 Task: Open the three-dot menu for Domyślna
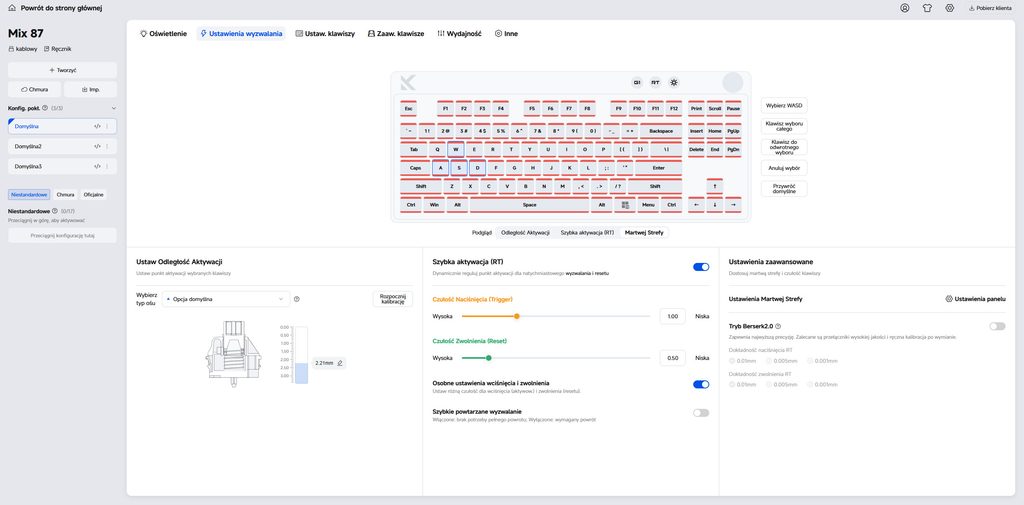(x=107, y=126)
